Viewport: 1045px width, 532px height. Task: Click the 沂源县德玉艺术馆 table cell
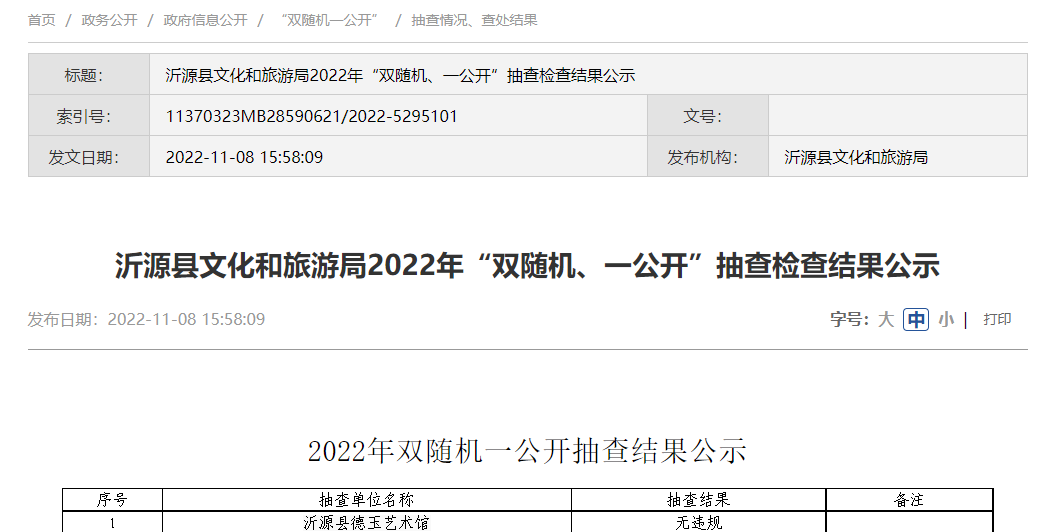366,522
